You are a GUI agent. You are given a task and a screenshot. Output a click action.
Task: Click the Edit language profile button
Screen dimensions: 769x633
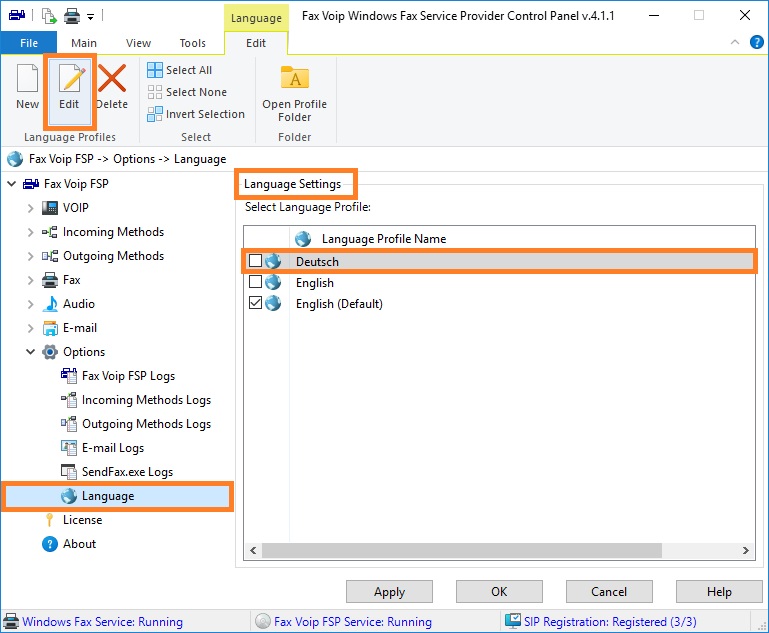69,90
